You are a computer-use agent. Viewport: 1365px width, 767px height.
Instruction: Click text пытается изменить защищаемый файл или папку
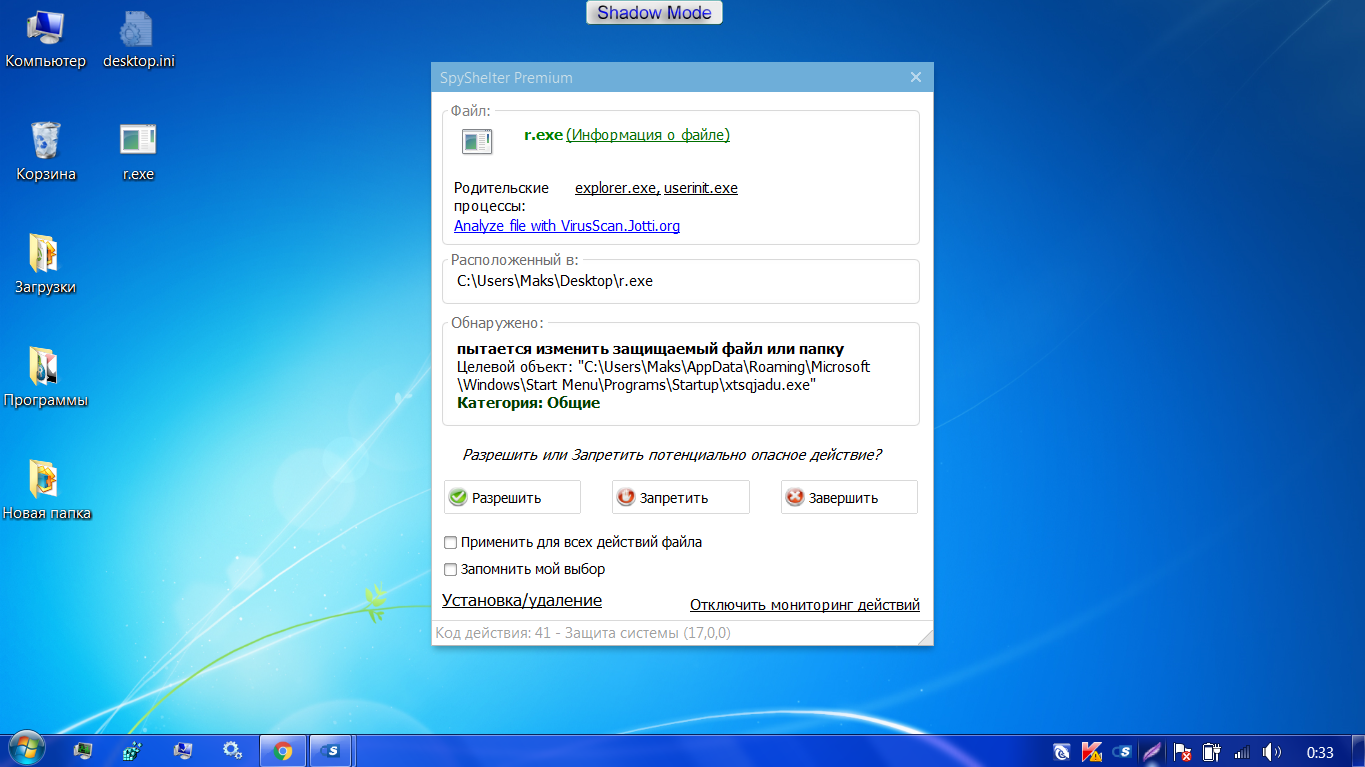(651, 349)
